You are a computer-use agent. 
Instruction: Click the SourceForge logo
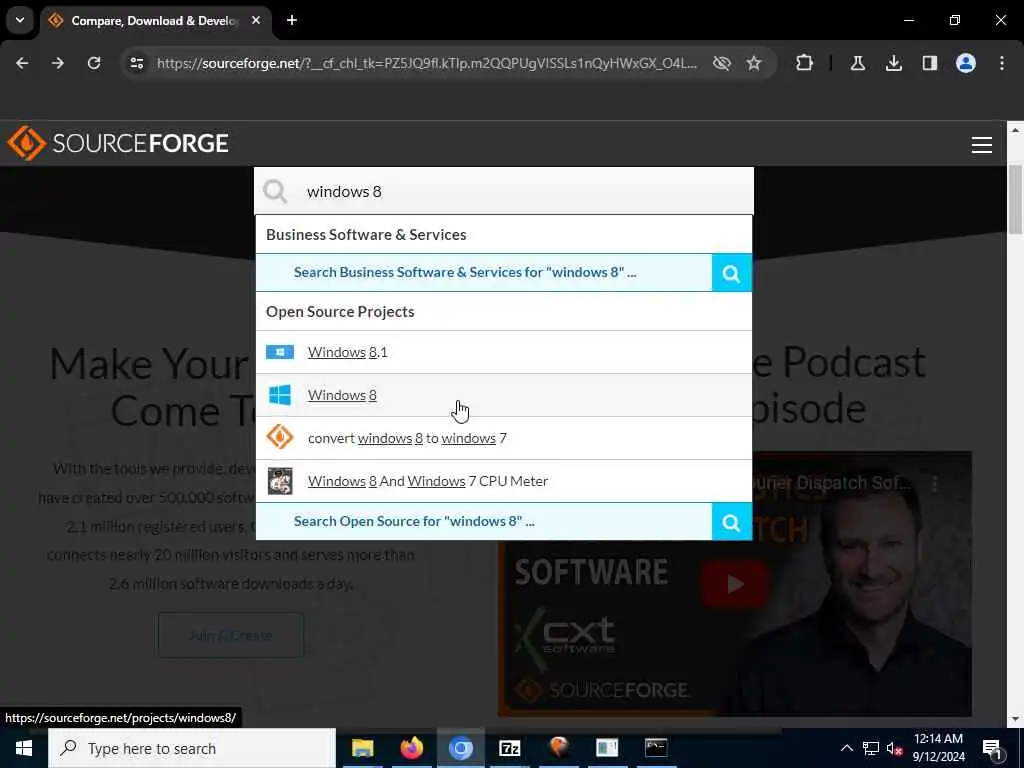(118, 143)
